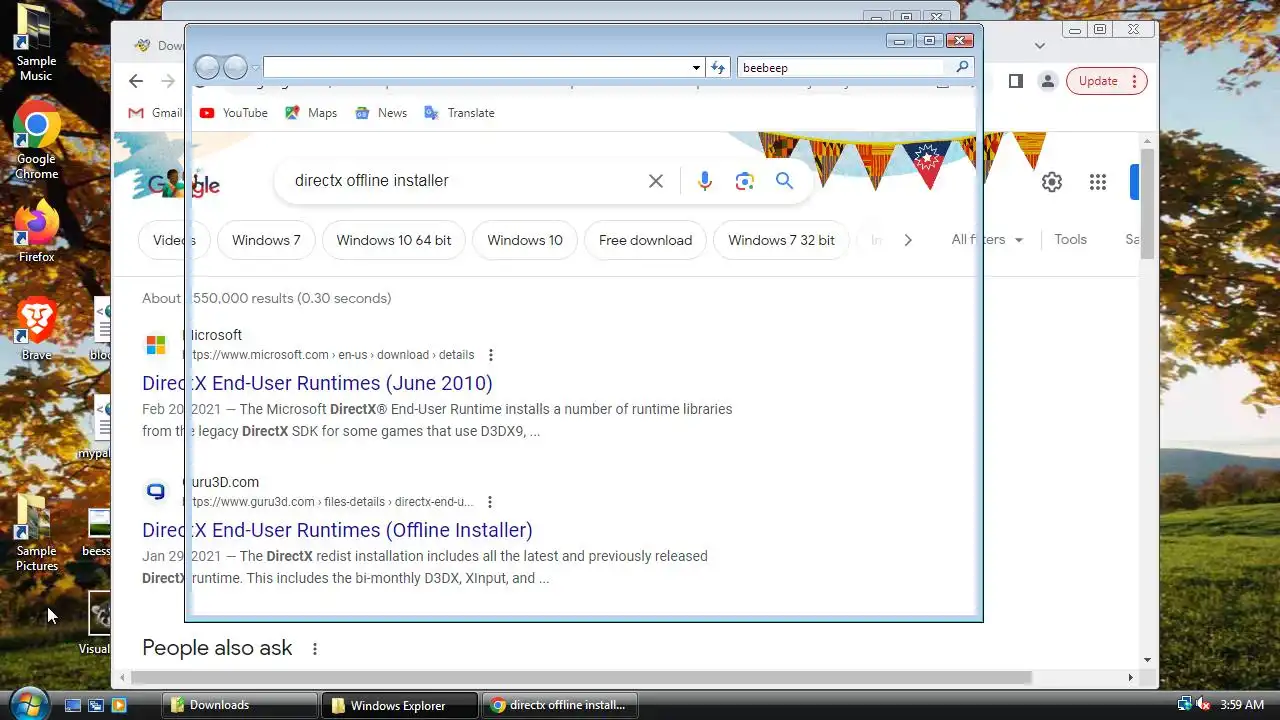Launch Media Player from quick launch

119,705
